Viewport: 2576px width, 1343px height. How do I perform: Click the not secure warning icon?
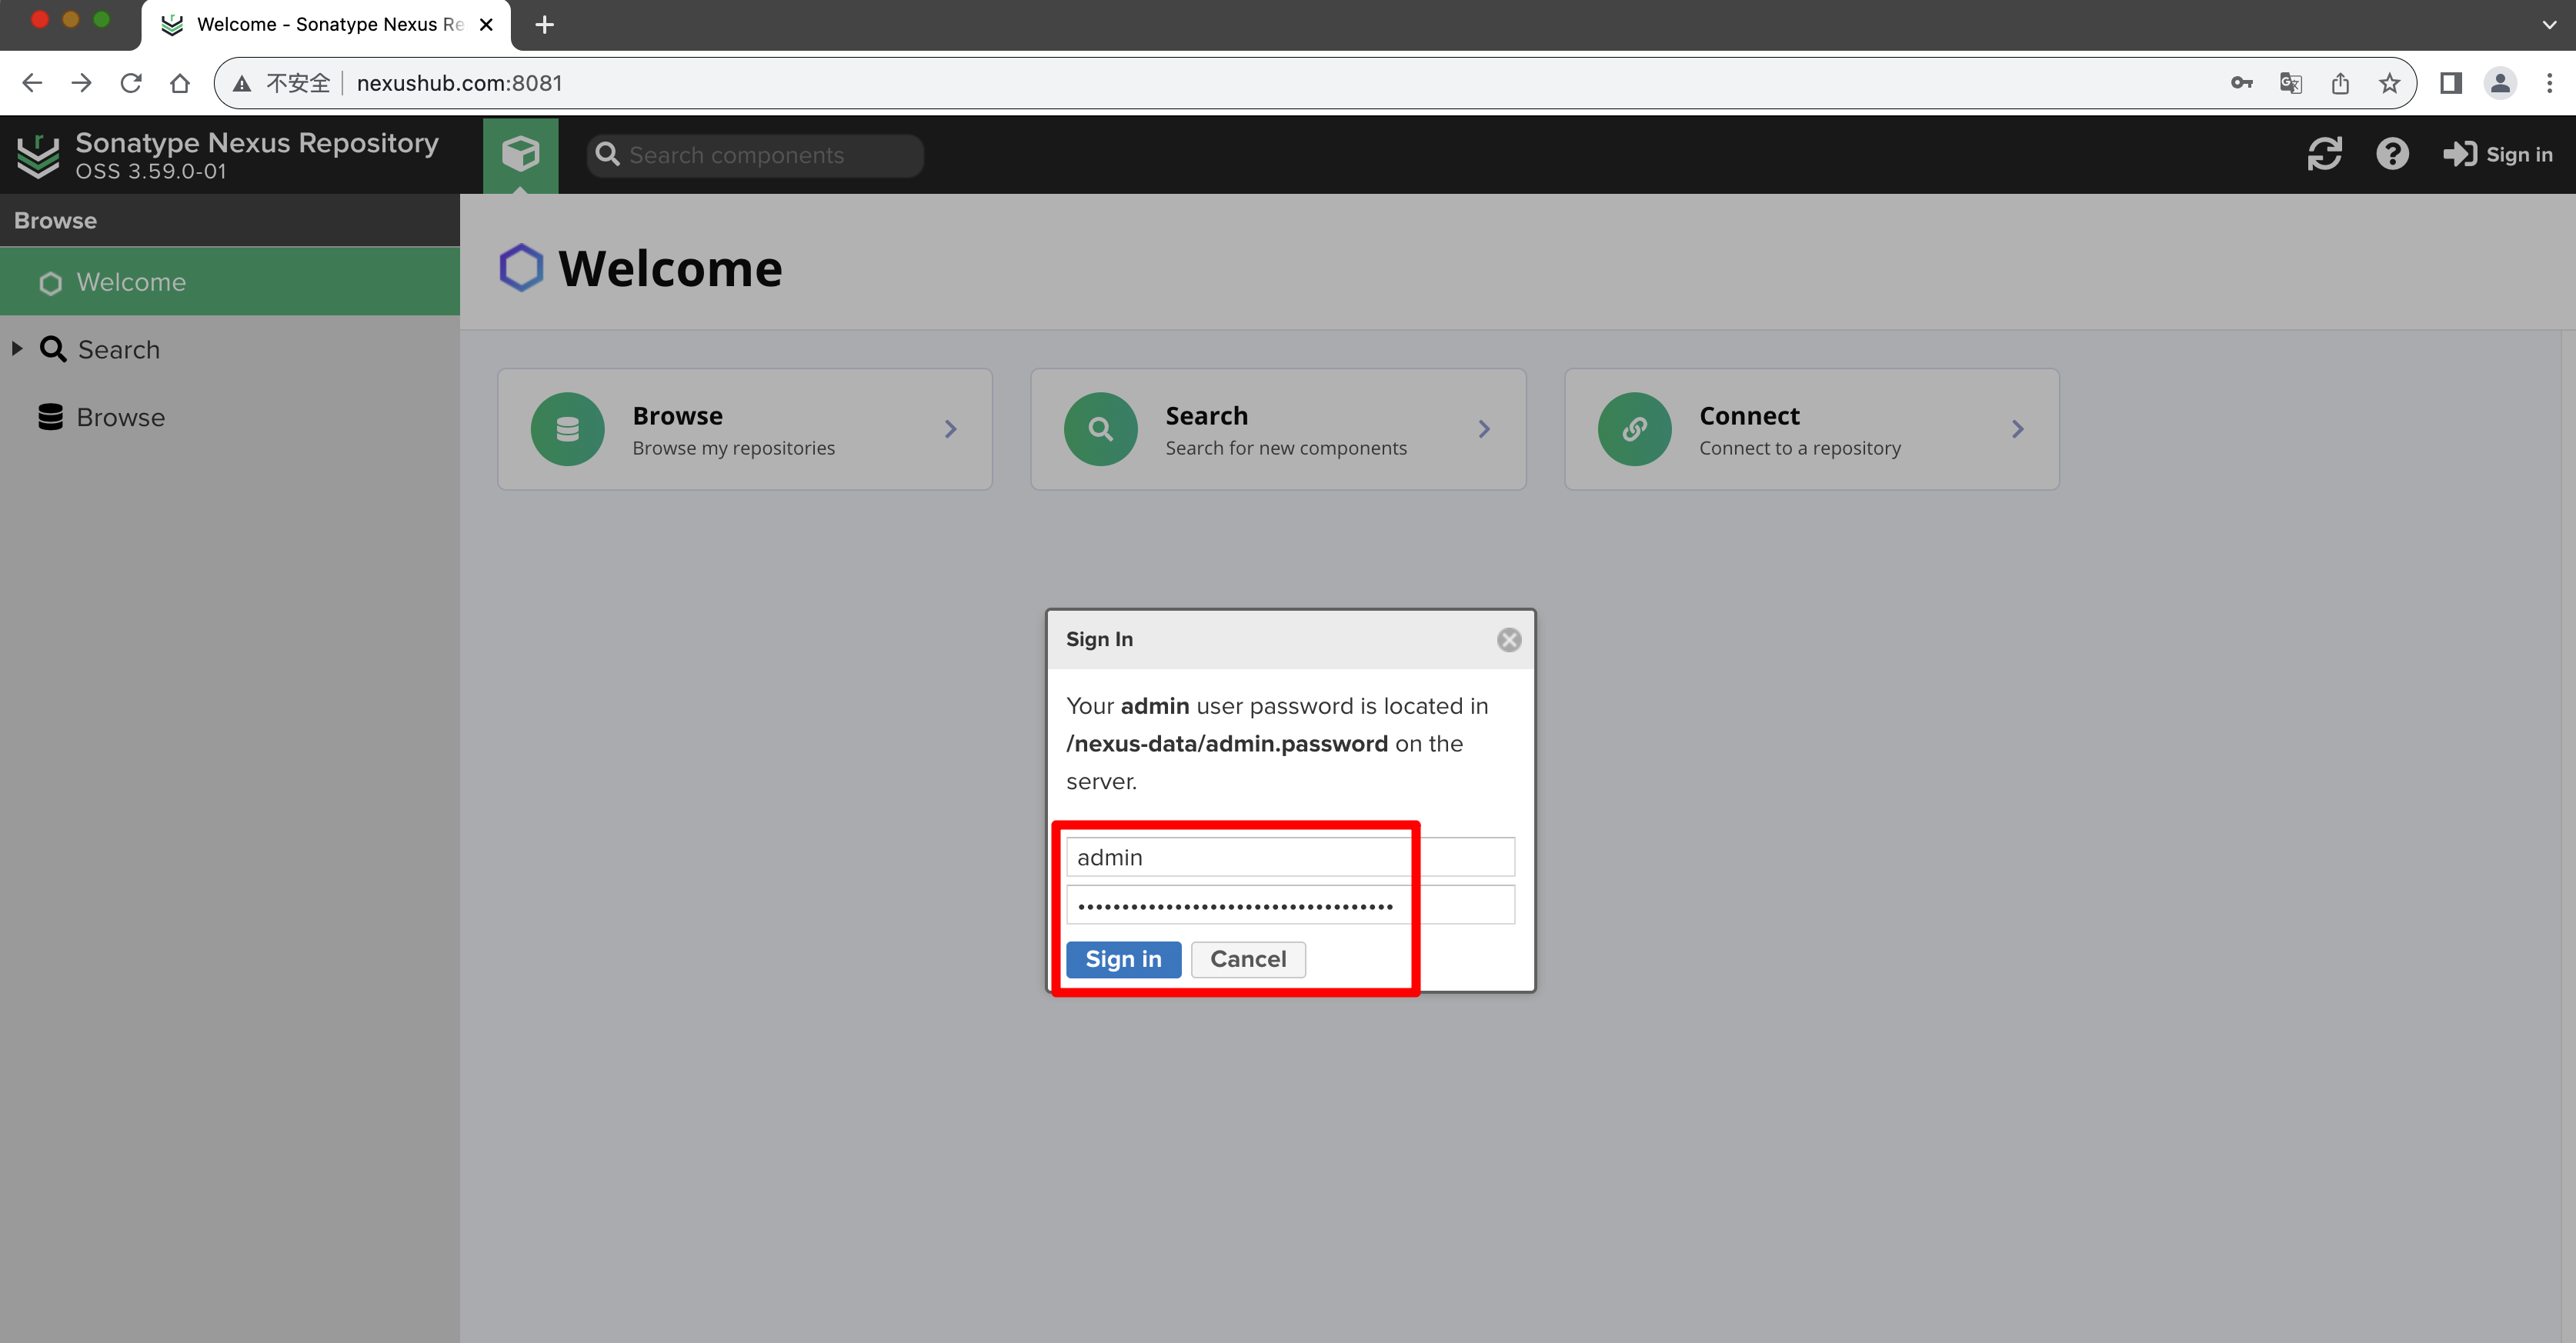pyautogui.click(x=242, y=83)
